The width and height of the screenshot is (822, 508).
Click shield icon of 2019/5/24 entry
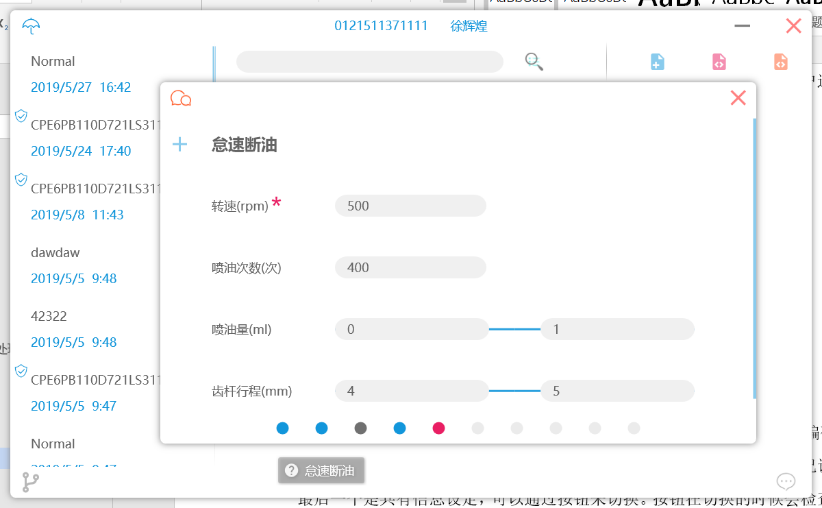21,116
